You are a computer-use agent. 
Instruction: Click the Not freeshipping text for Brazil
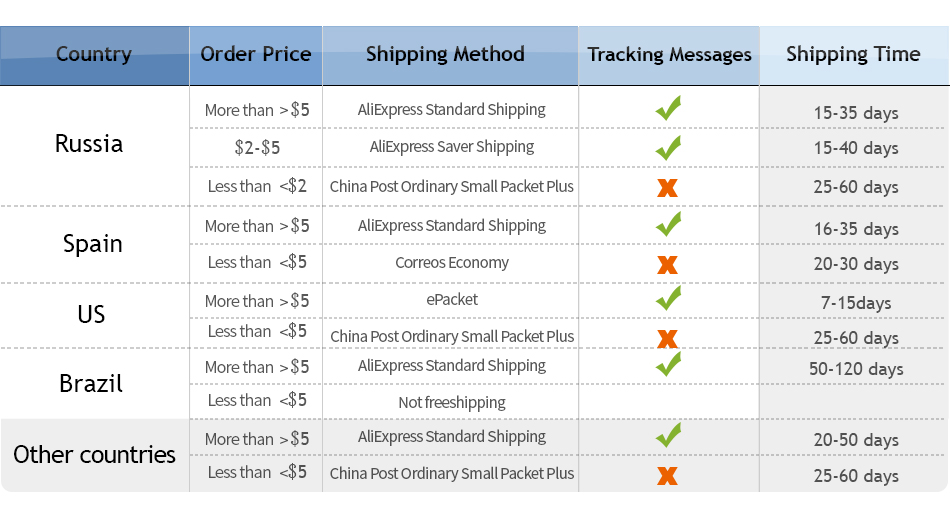[452, 402]
